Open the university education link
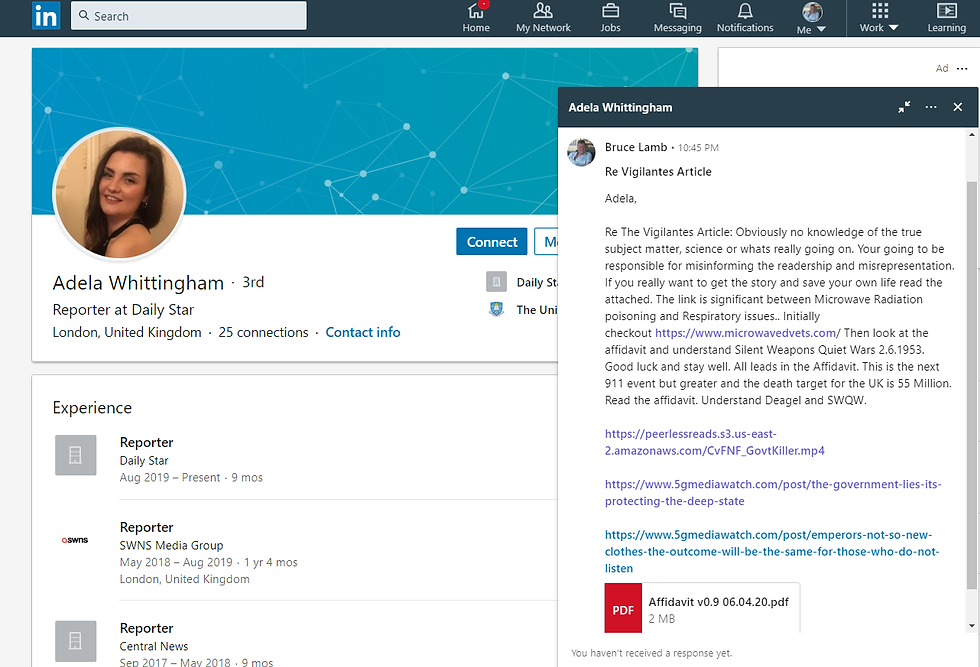This screenshot has width=980, height=667. [x=522, y=309]
